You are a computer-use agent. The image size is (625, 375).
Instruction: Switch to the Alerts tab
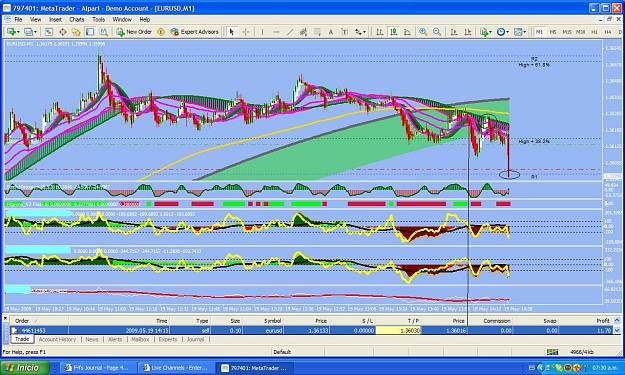(115, 340)
